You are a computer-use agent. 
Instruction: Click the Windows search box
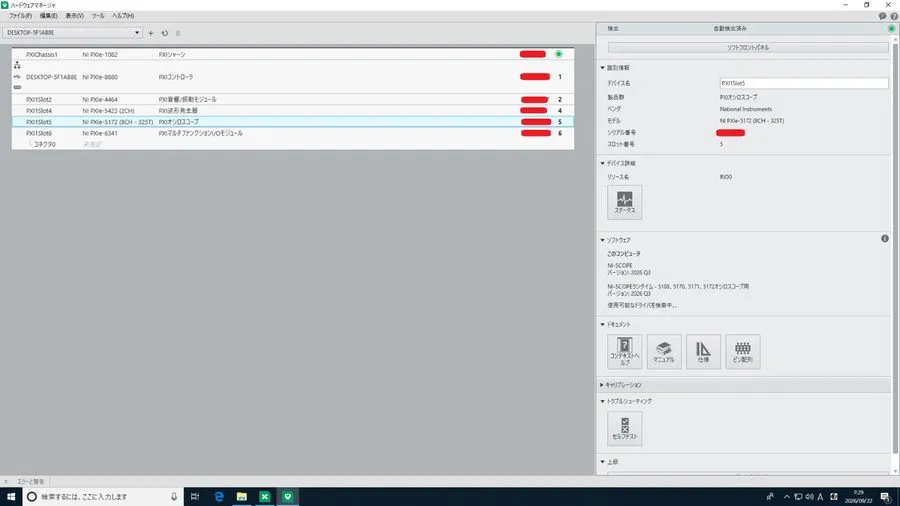(103, 496)
